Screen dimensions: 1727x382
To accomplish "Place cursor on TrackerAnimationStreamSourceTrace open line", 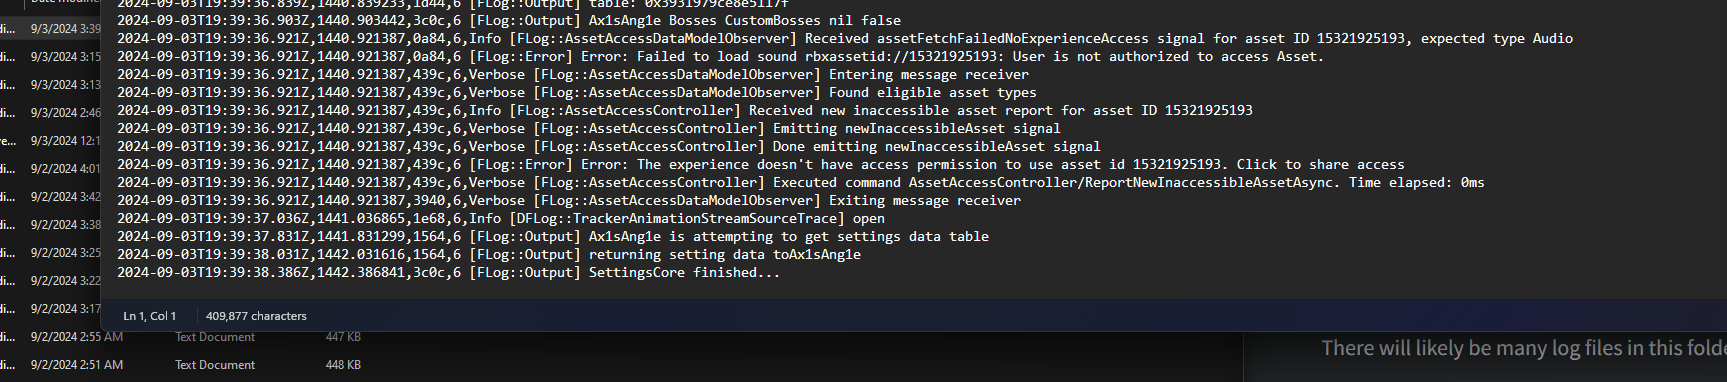I will click(x=500, y=219).
